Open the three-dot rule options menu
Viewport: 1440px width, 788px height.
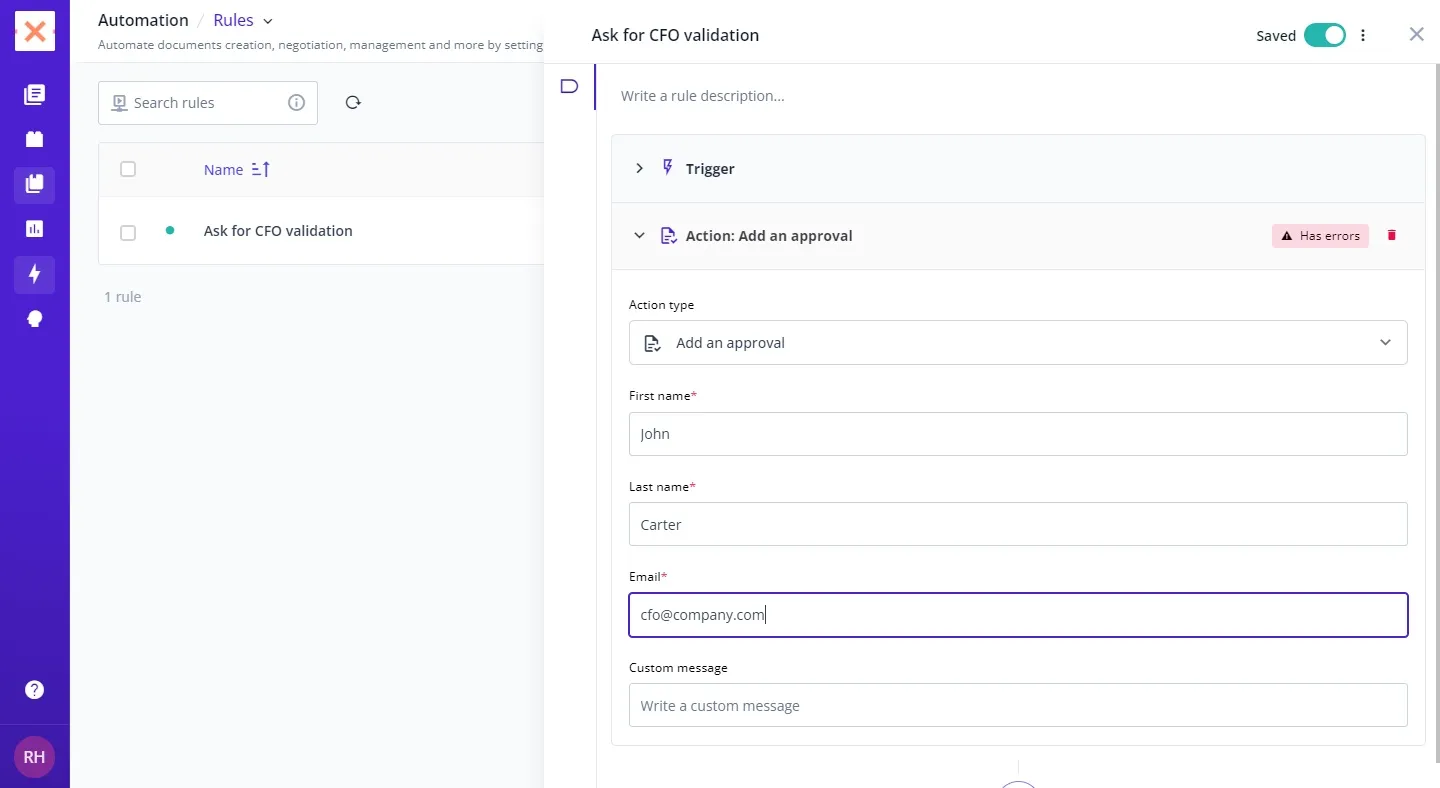coord(1363,36)
